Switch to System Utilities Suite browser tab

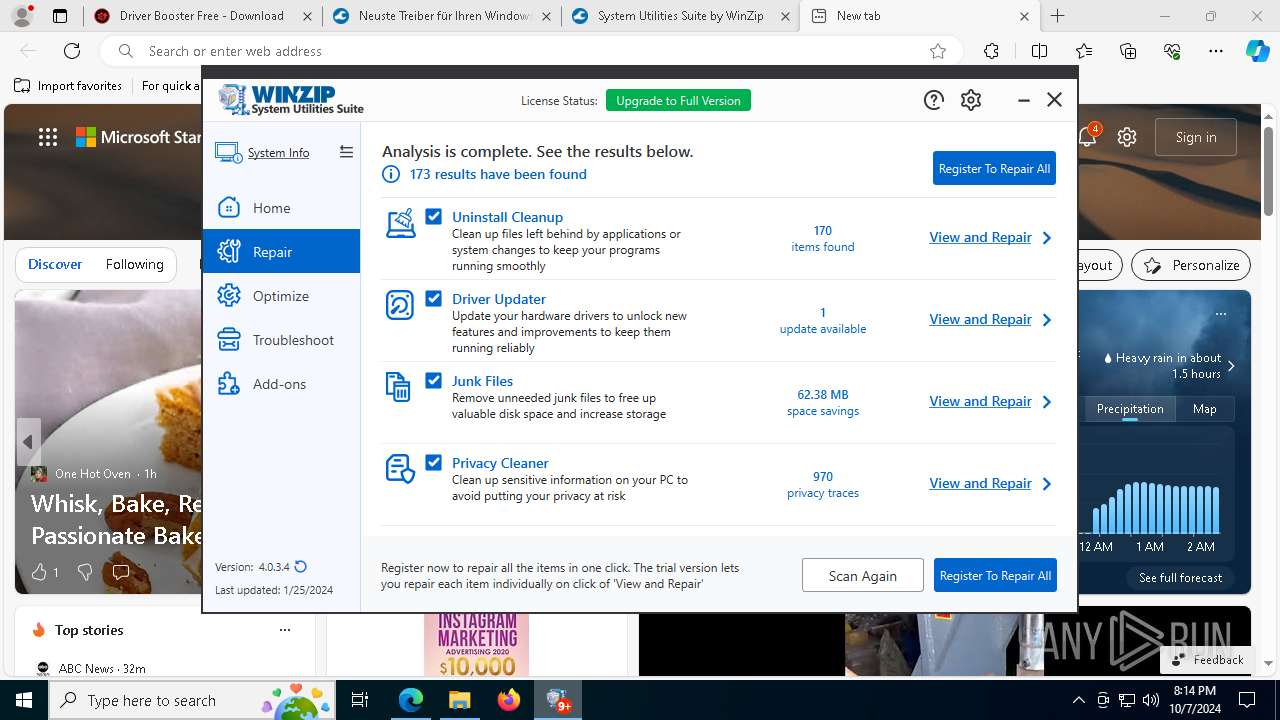point(680,16)
